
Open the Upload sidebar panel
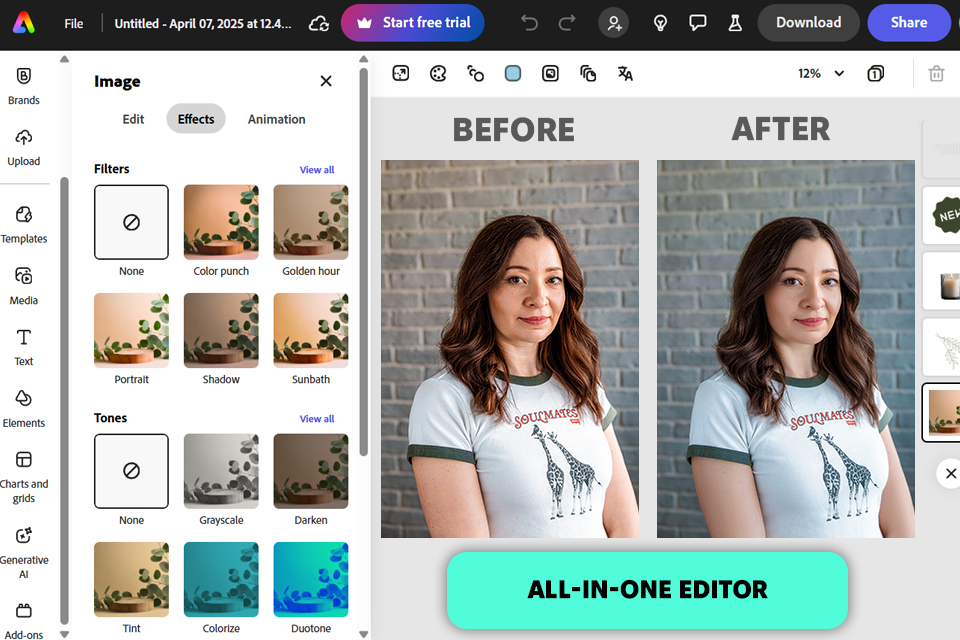(x=24, y=148)
